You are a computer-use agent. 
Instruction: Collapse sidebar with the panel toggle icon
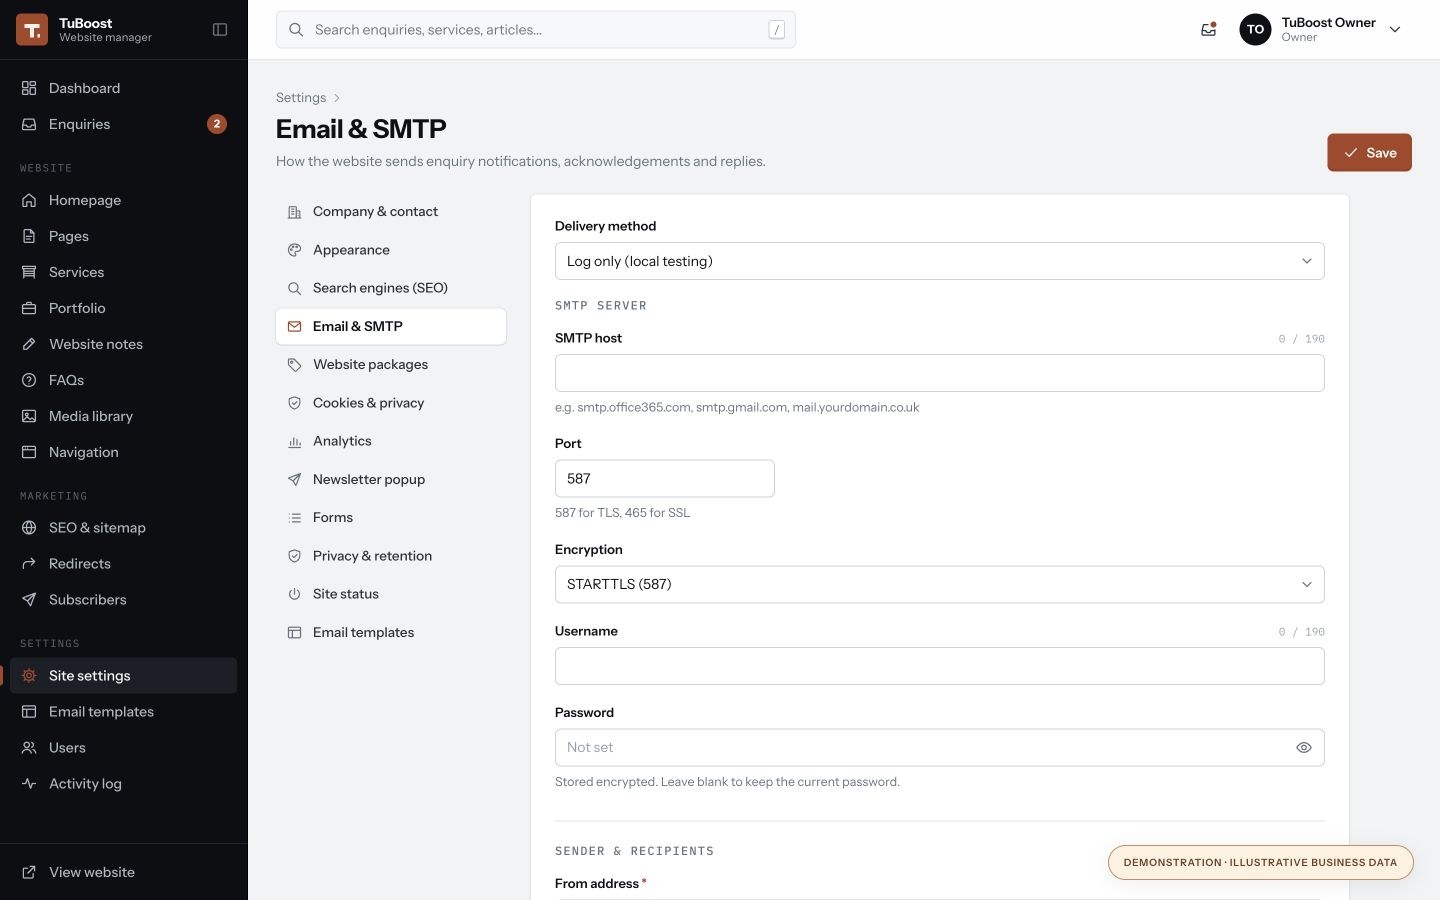click(x=220, y=30)
